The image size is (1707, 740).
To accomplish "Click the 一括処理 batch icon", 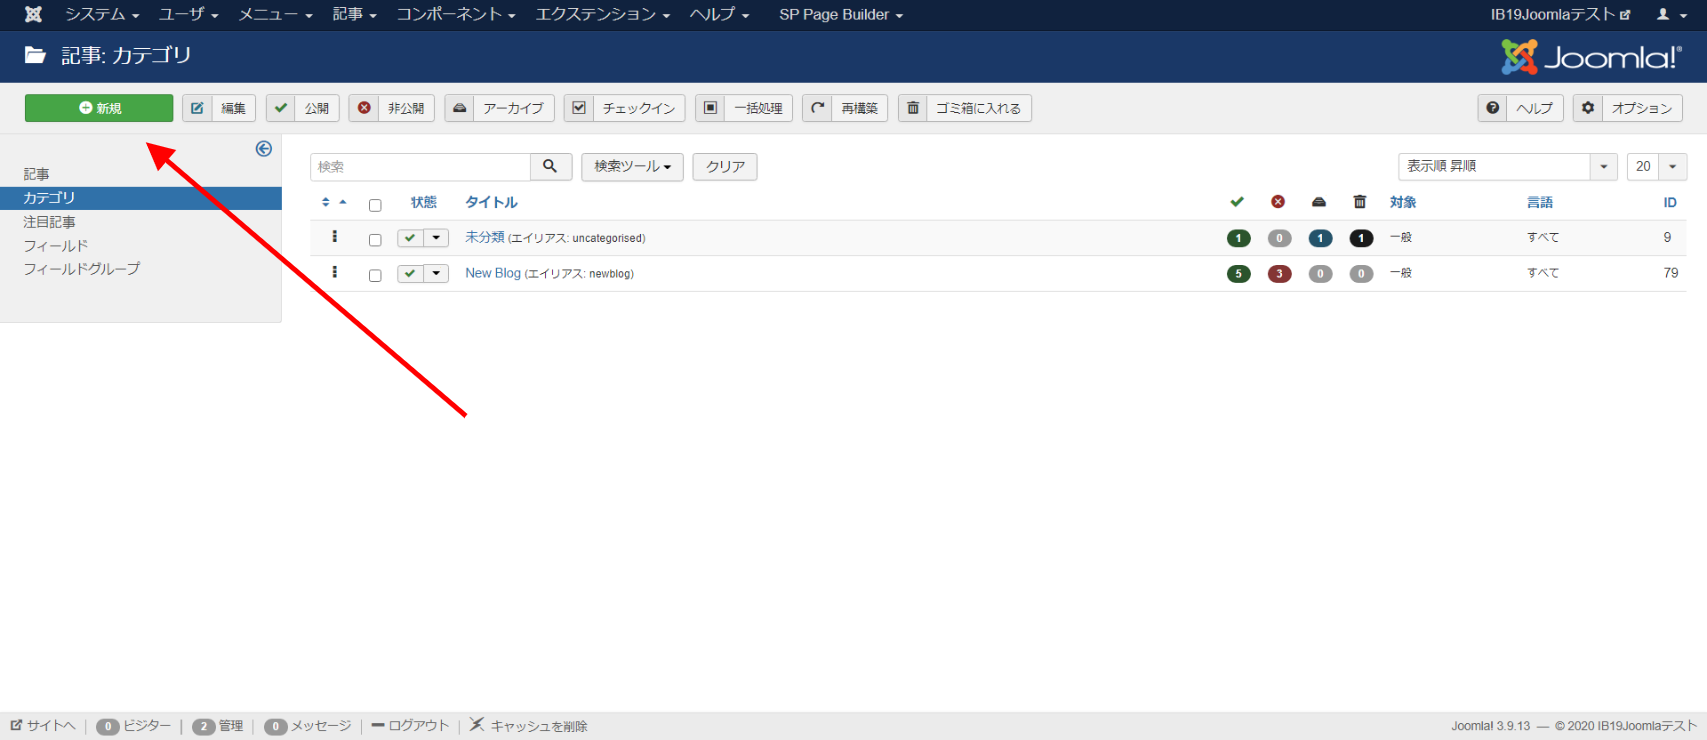I will [x=710, y=108].
